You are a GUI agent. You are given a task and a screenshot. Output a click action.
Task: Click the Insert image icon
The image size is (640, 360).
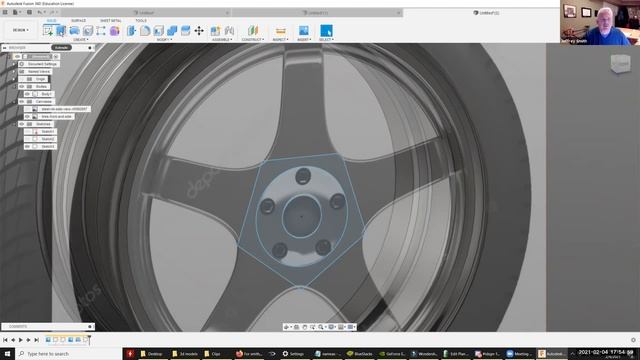[x=303, y=31]
